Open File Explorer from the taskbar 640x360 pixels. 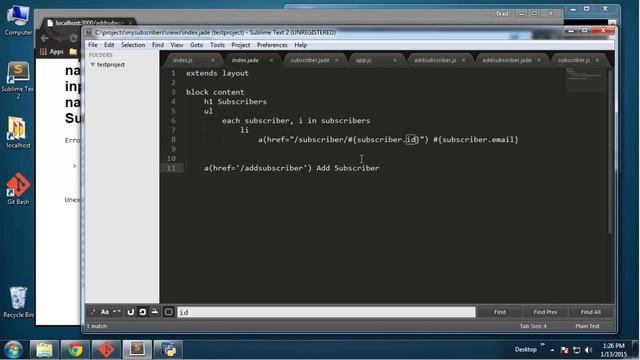coord(44,350)
